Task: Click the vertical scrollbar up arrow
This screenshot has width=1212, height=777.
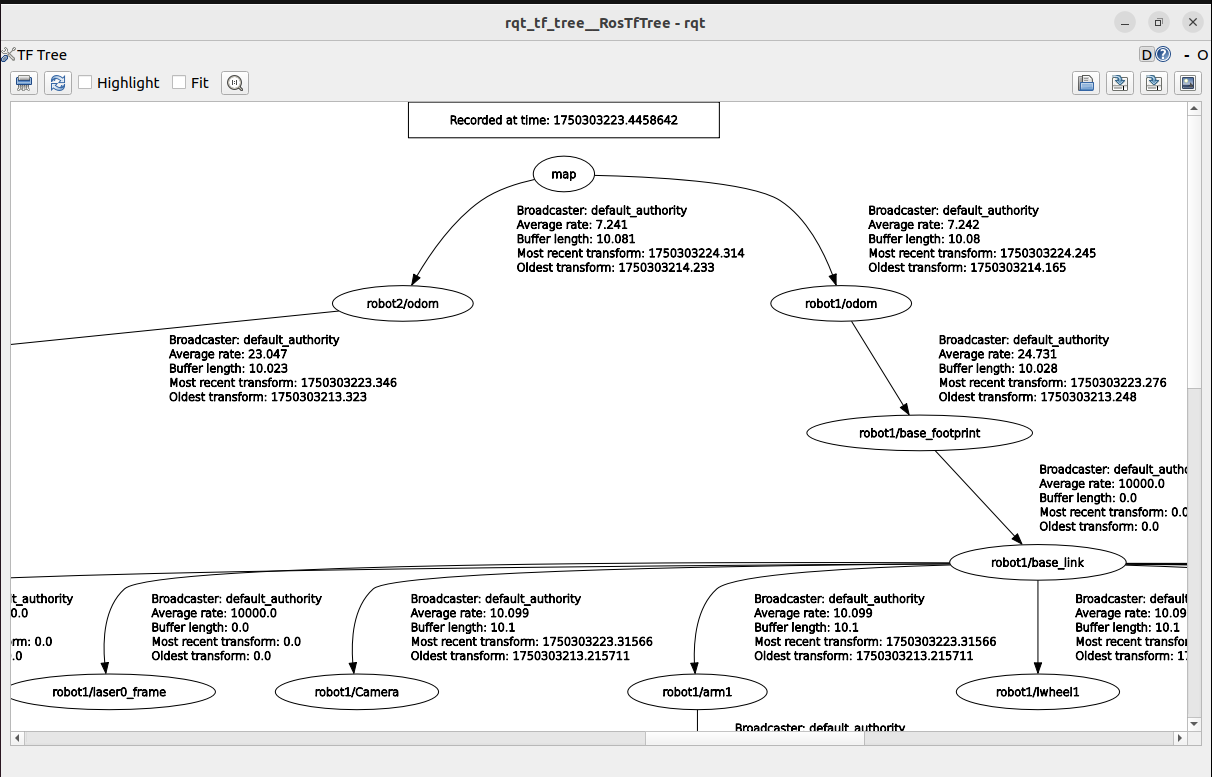Action: click(x=1194, y=108)
